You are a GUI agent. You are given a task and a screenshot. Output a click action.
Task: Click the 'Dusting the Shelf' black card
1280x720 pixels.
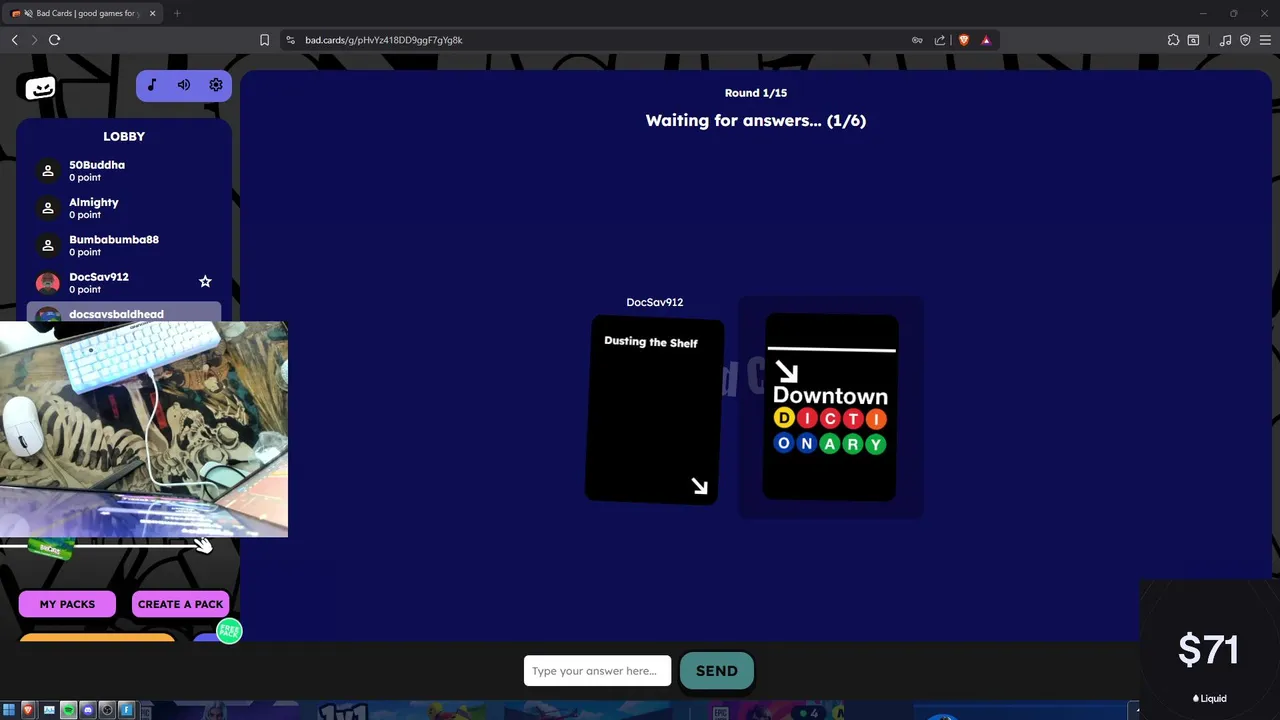[653, 410]
